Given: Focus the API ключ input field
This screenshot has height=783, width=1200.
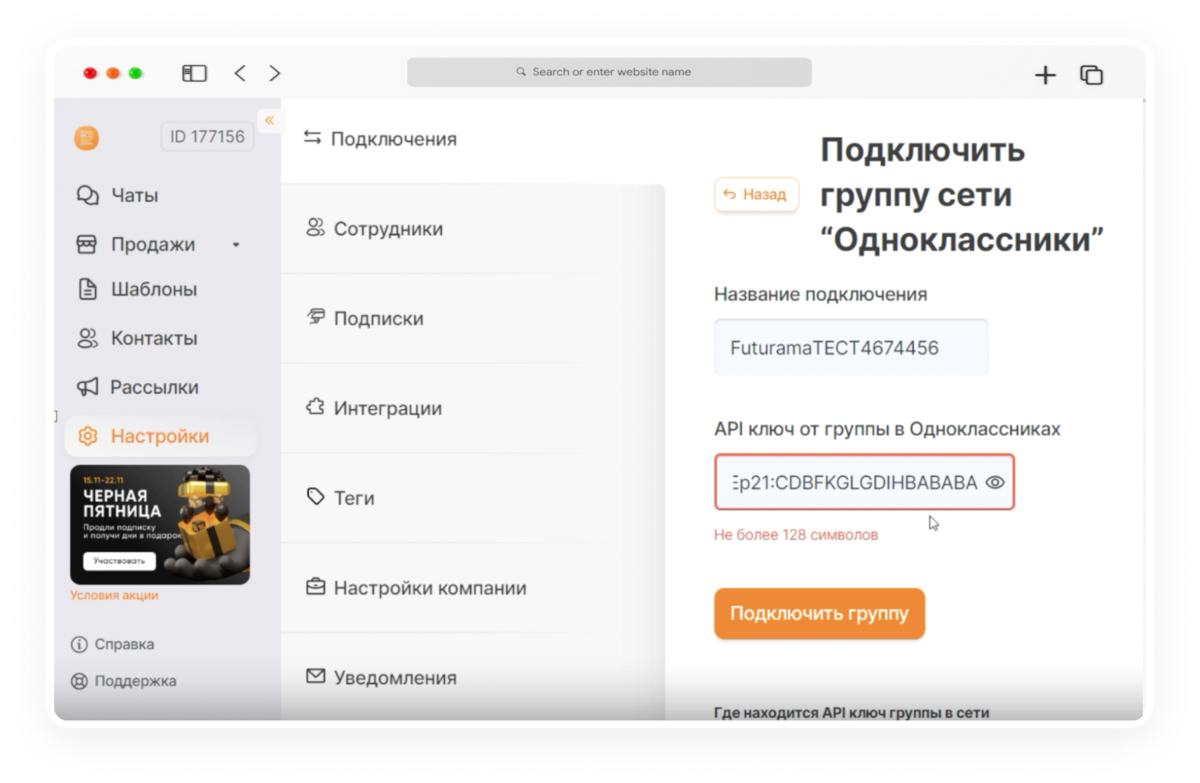Looking at the screenshot, I should click(x=864, y=482).
